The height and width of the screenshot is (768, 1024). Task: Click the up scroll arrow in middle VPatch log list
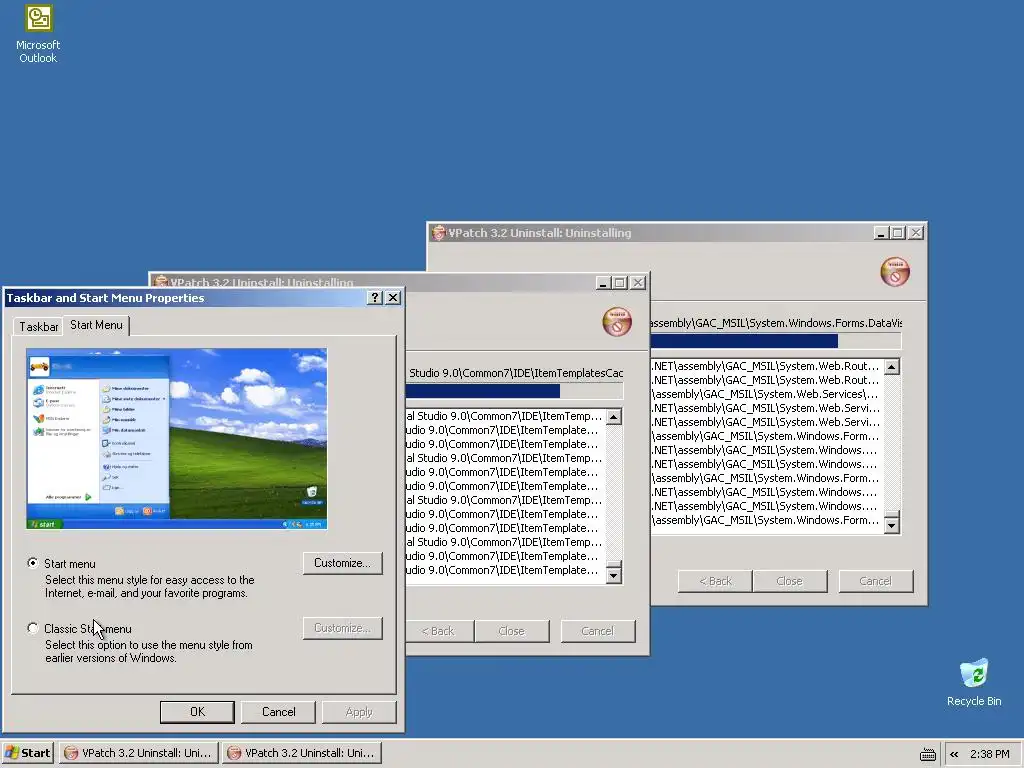[614, 417]
